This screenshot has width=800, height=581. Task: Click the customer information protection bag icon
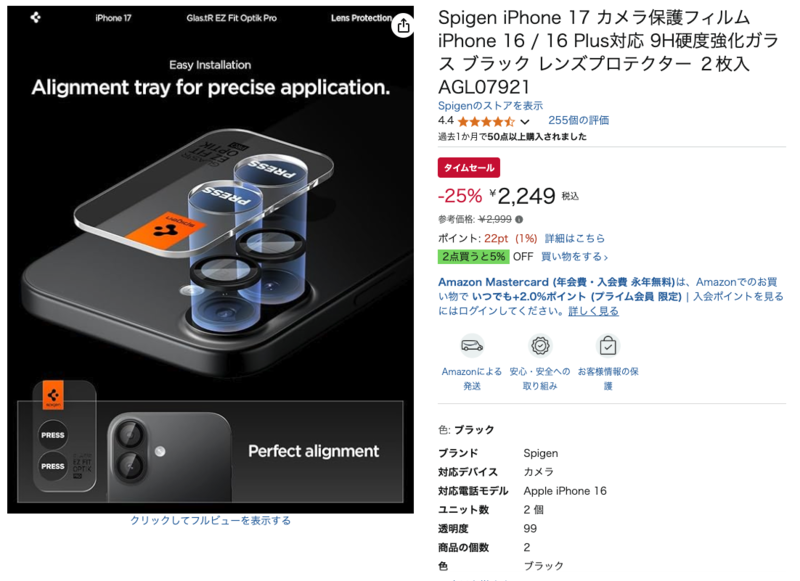pyautogui.click(x=608, y=346)
